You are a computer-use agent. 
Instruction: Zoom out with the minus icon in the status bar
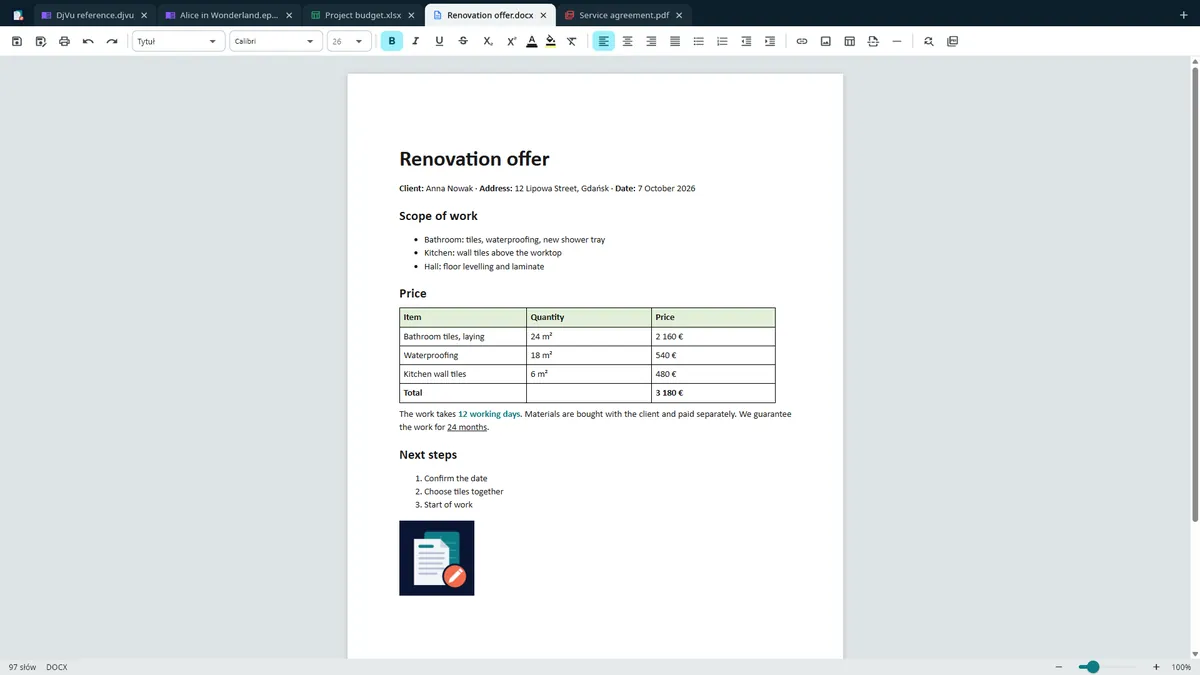pyautogui.click(x=1059, y=667)
